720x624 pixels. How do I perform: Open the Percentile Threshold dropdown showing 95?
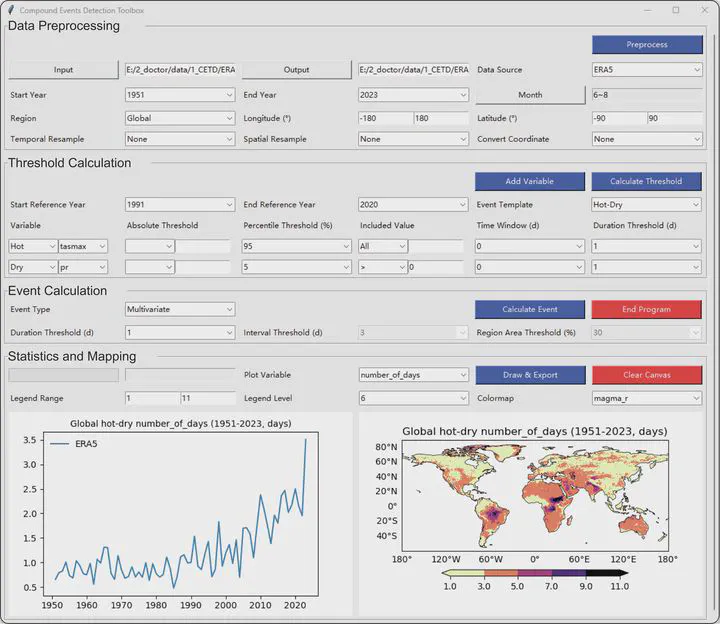(x=296, y=246)
